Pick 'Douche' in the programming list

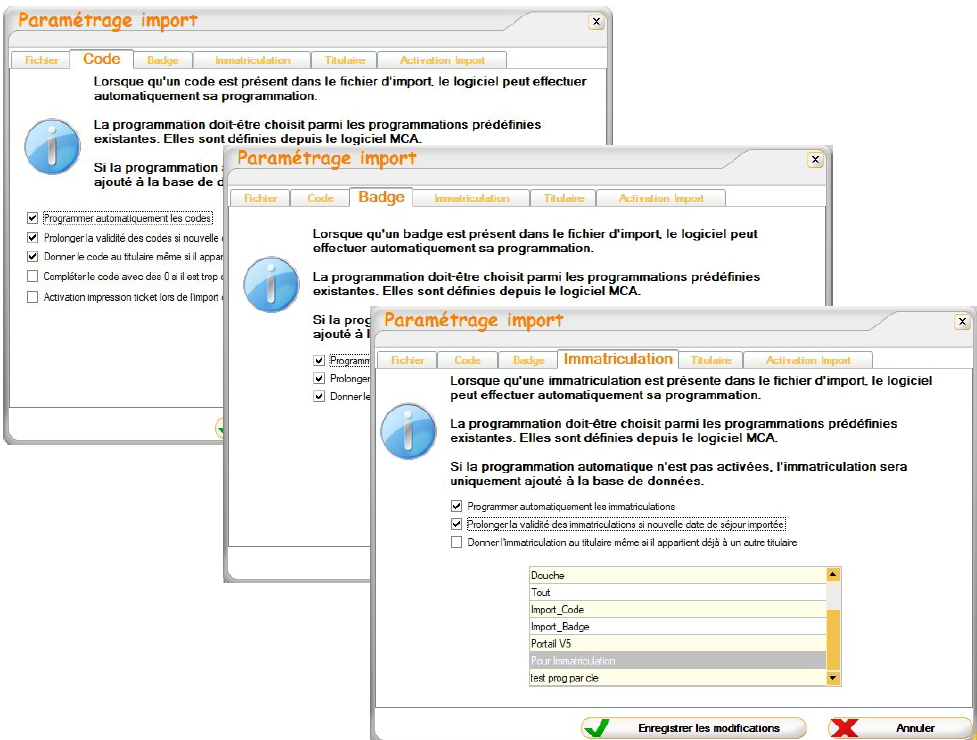coord(678,575)
